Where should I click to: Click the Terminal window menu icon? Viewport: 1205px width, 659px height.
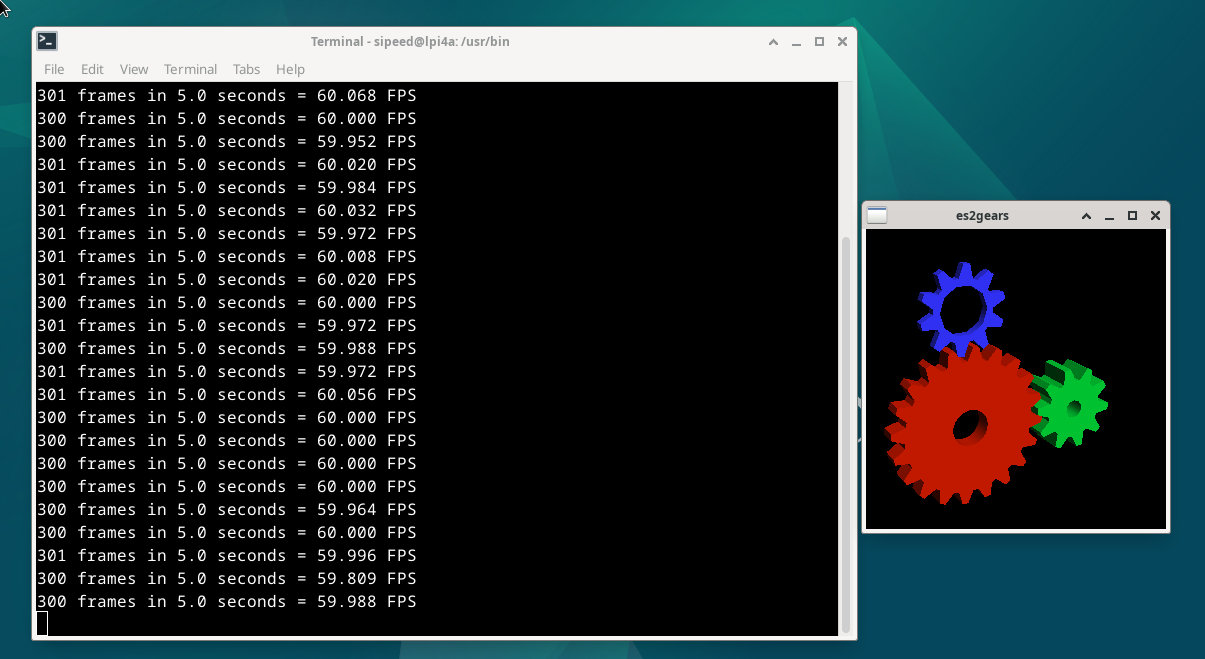coord(47,41)
